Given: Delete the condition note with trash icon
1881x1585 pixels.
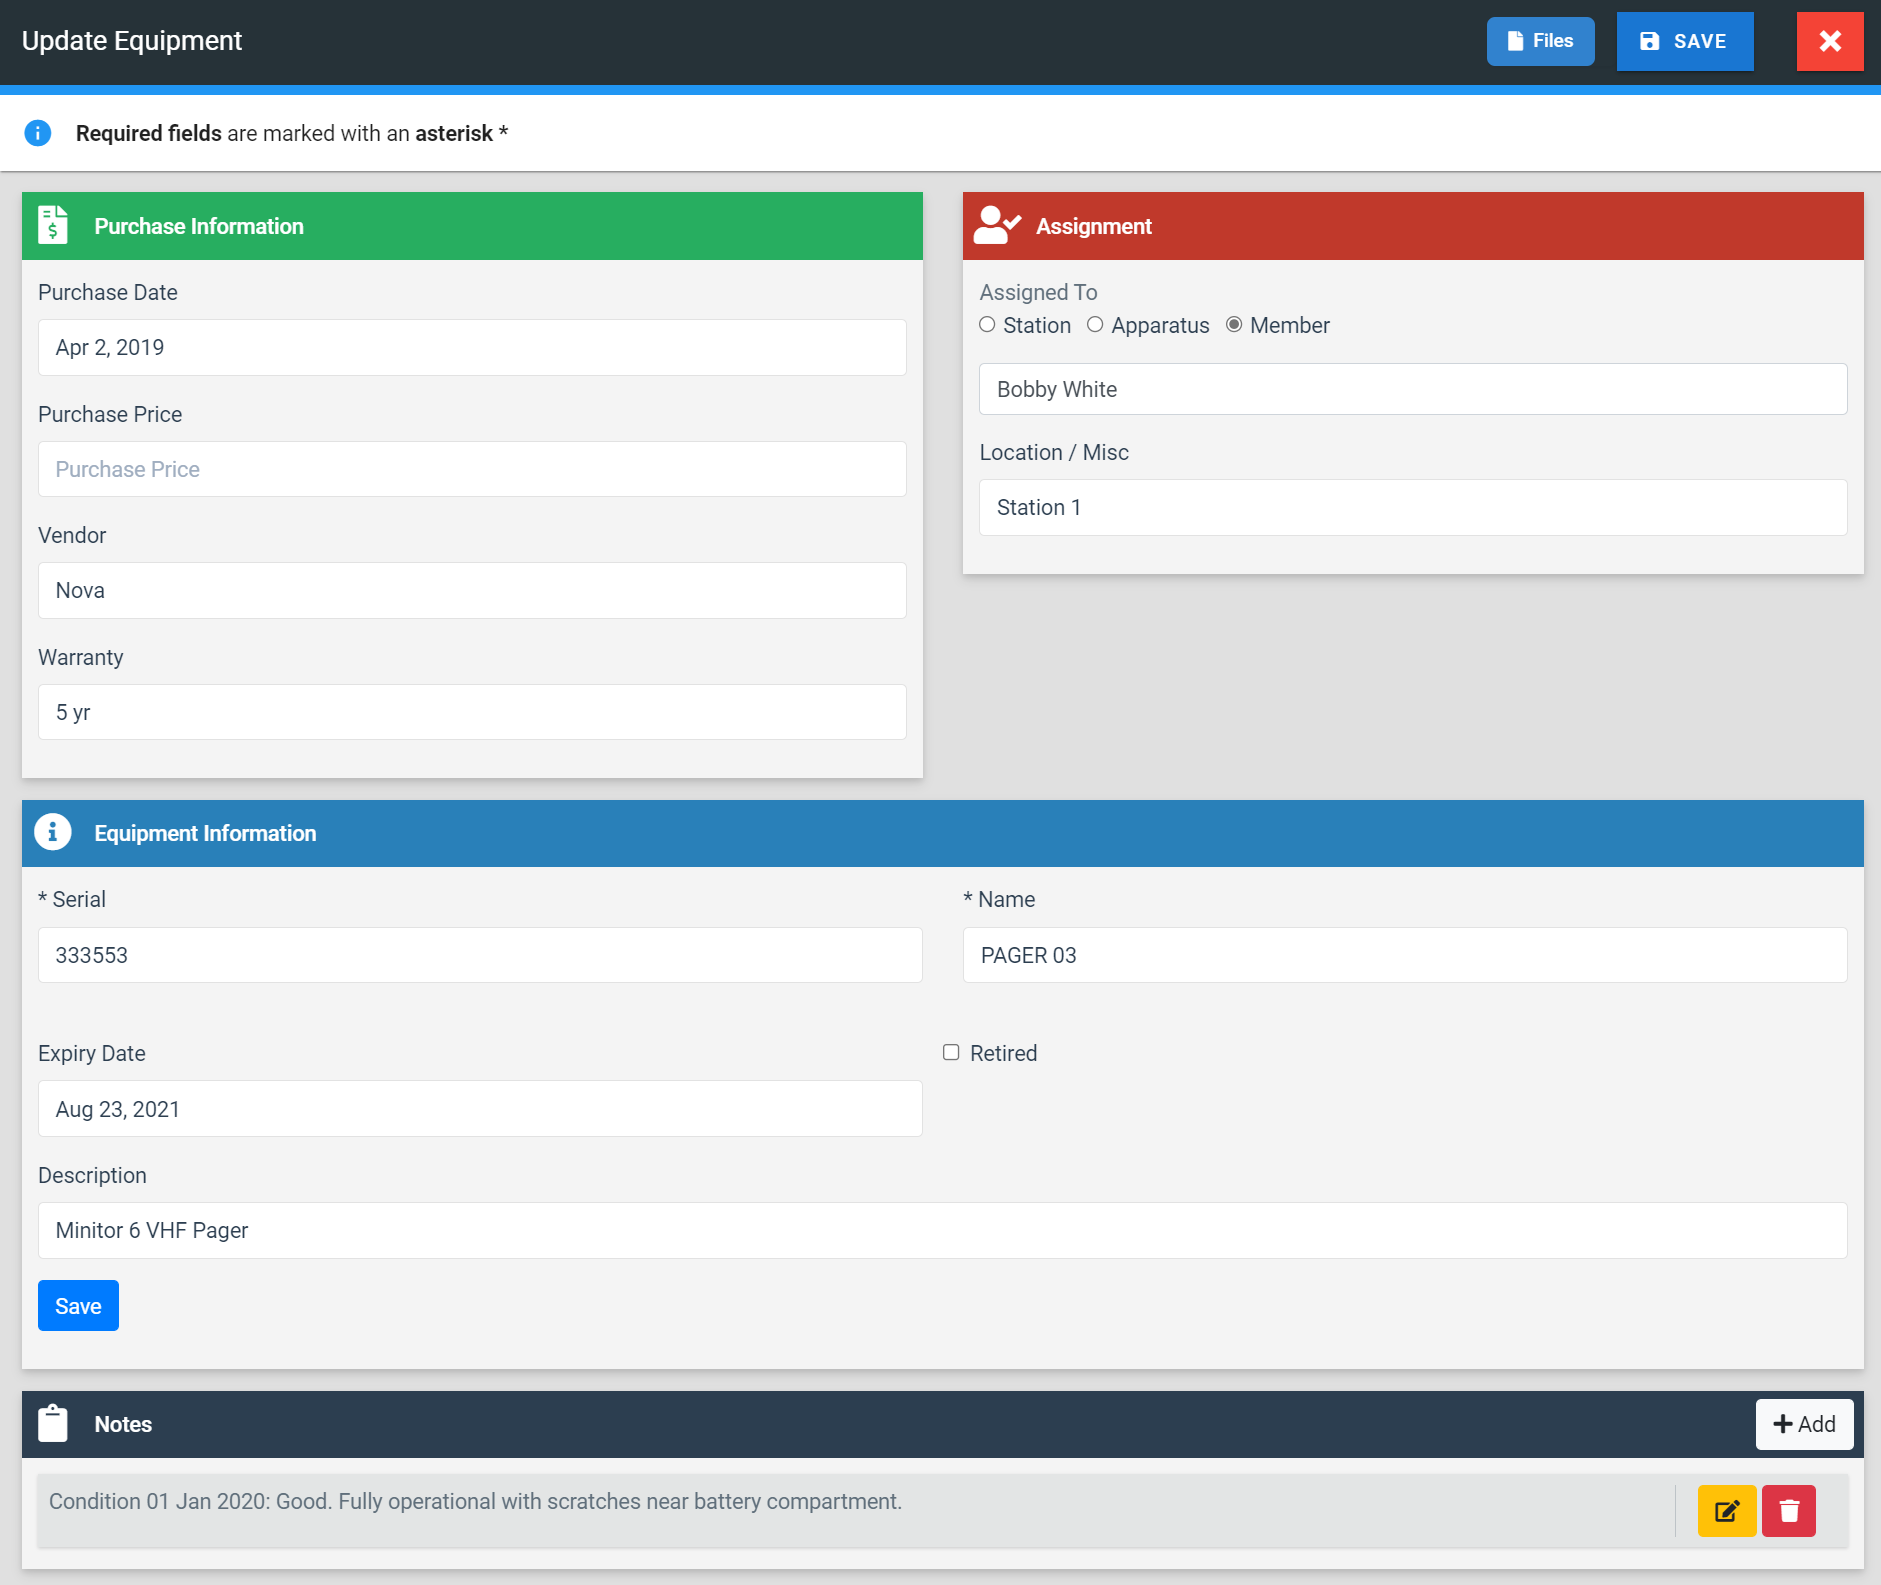Looking at the screenshot, I should (x=1788, y=1510).
